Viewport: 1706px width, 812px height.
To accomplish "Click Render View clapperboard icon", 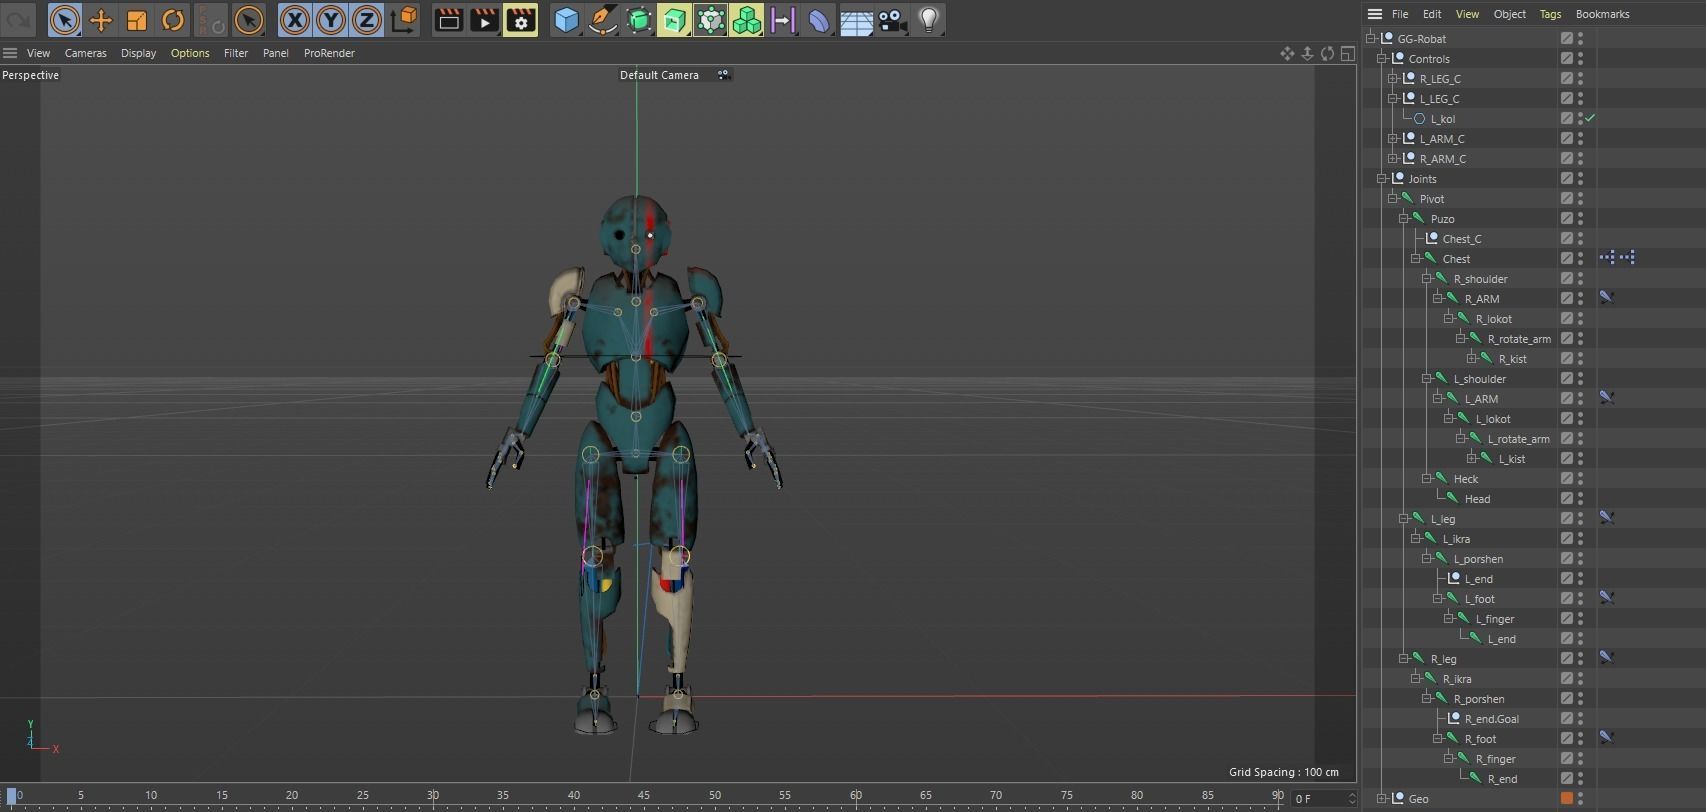I will pos(448,20).
